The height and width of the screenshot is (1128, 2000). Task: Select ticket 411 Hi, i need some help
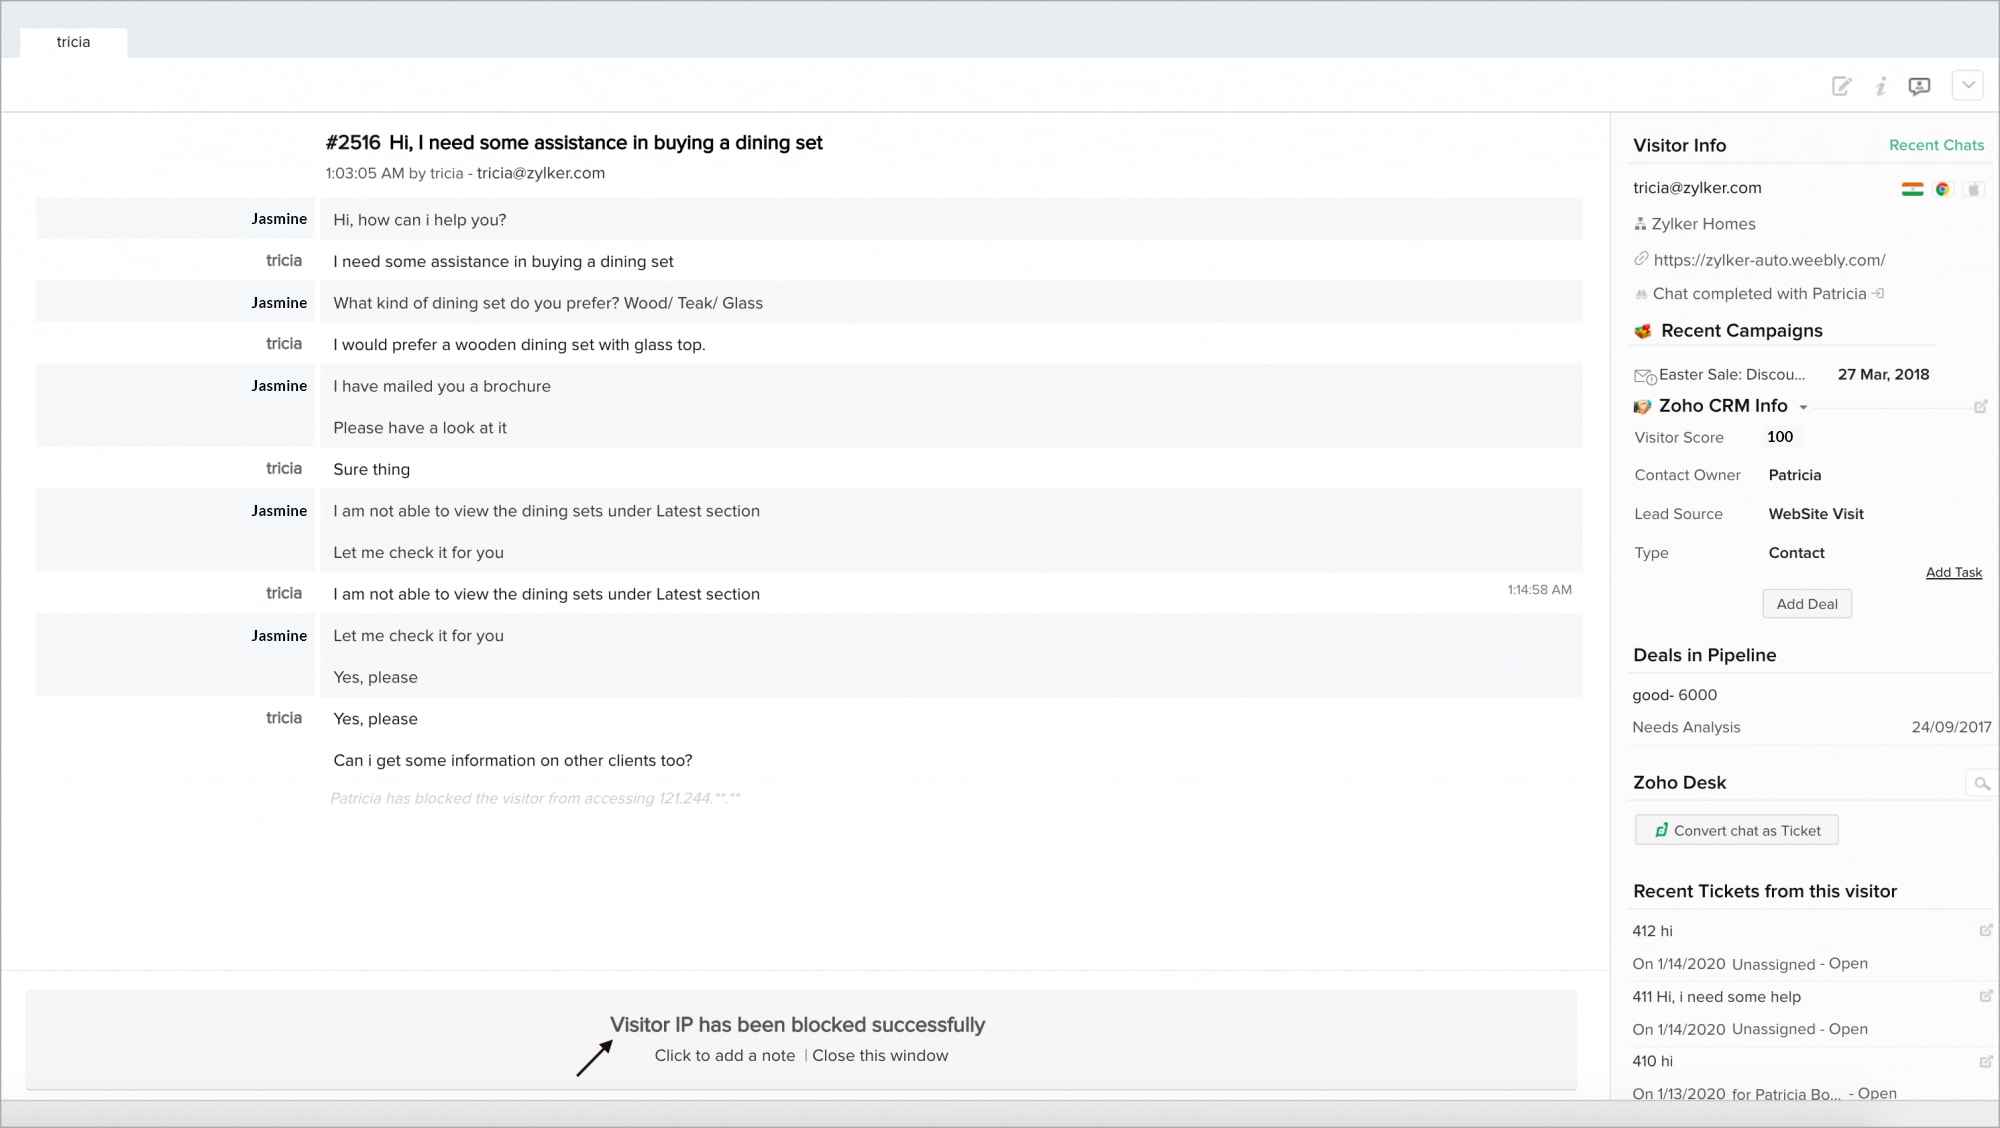click(x=1716, y=997)
